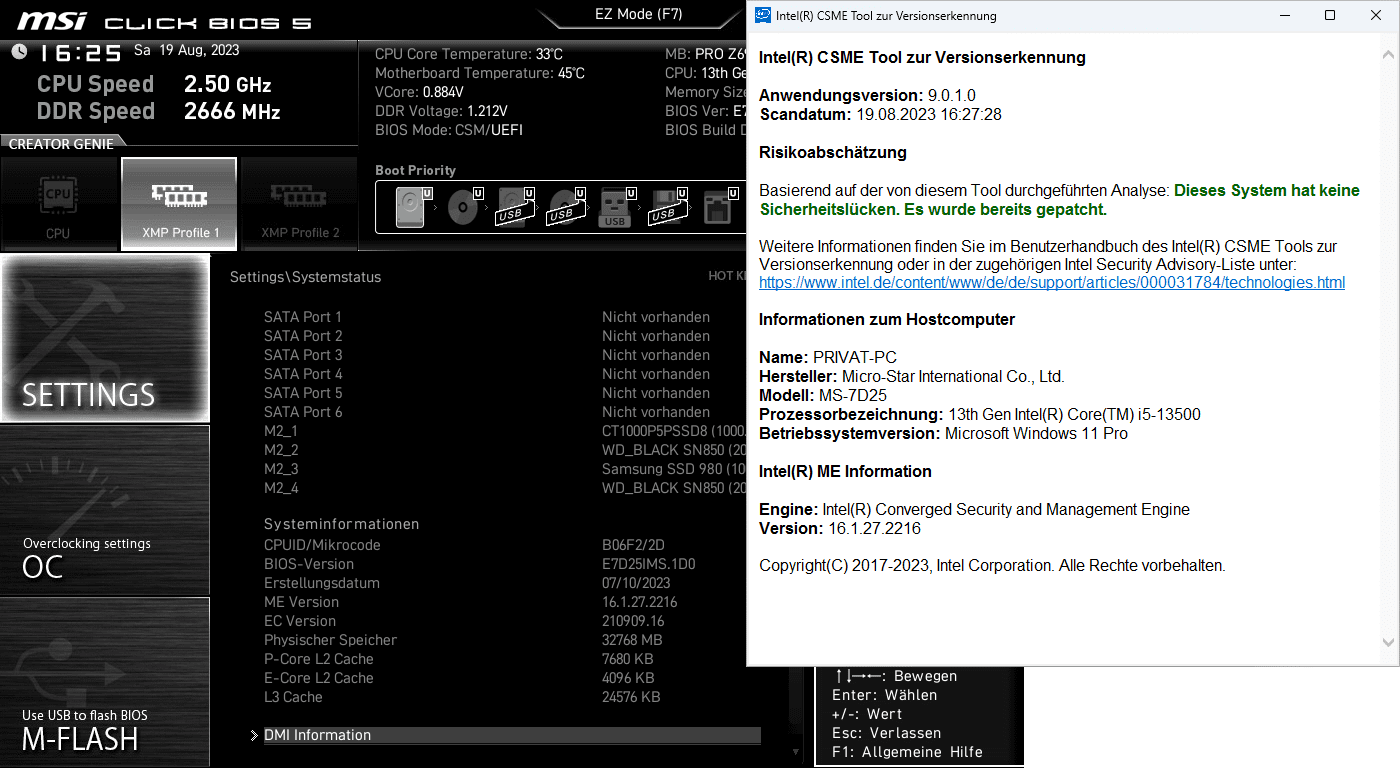Select the USB key boot priority icon

[x=615, y=207]
